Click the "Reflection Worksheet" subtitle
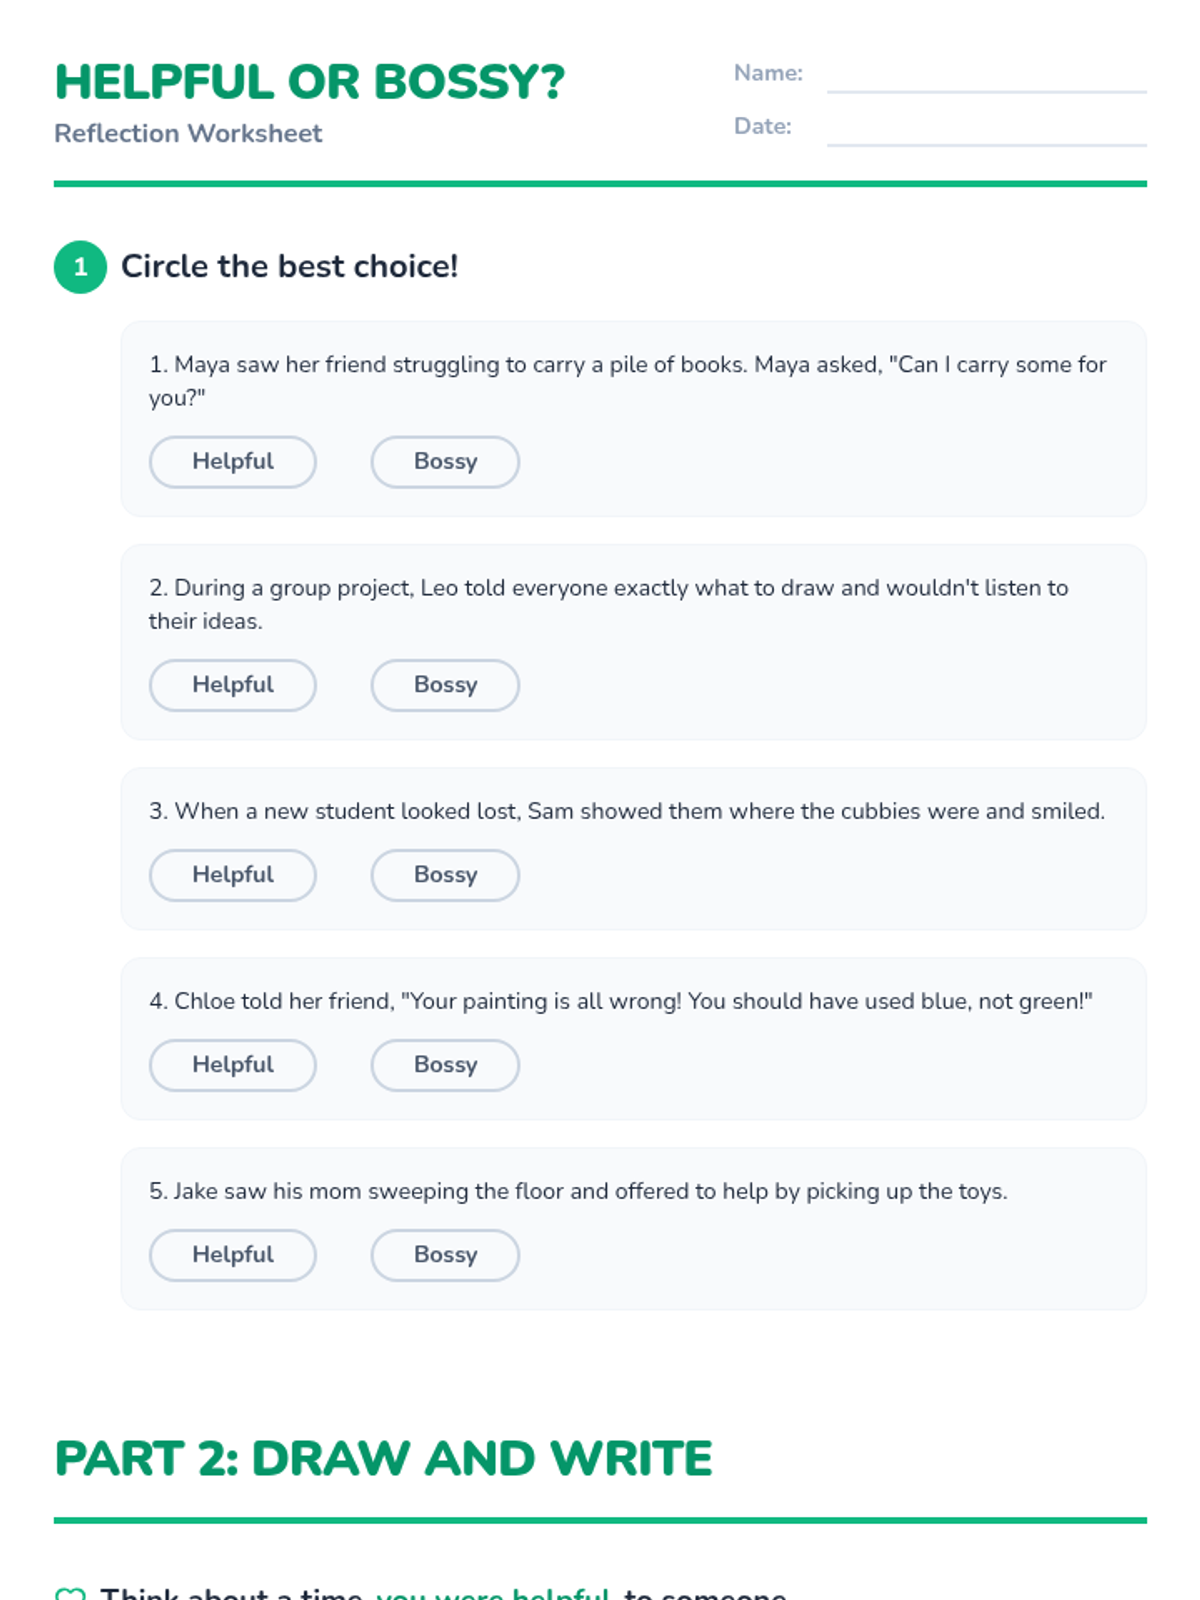This screenshot has height=1600, width=1200. click(x=188, y=133)
